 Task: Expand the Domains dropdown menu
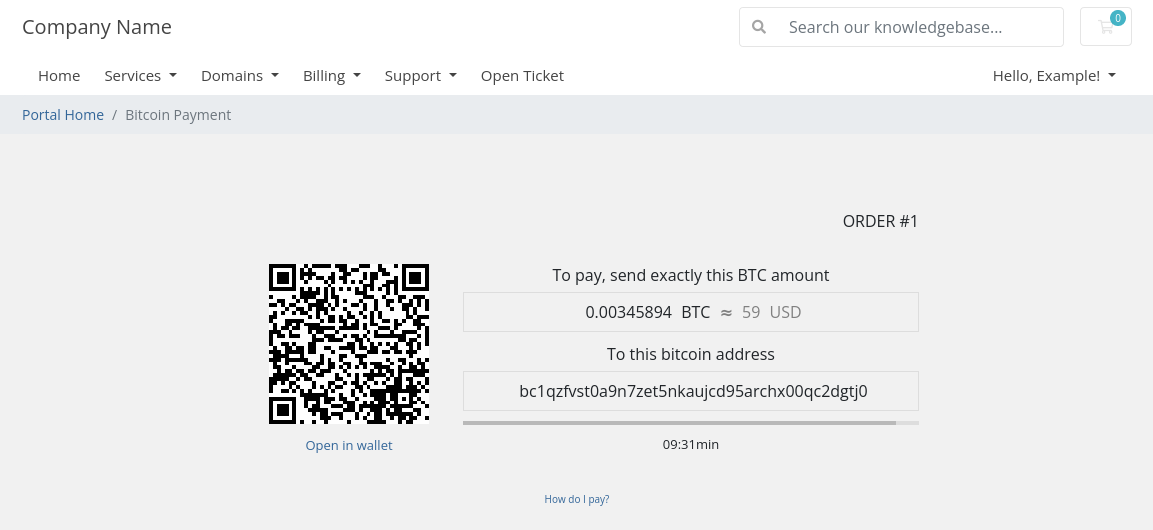pos(240,76)
